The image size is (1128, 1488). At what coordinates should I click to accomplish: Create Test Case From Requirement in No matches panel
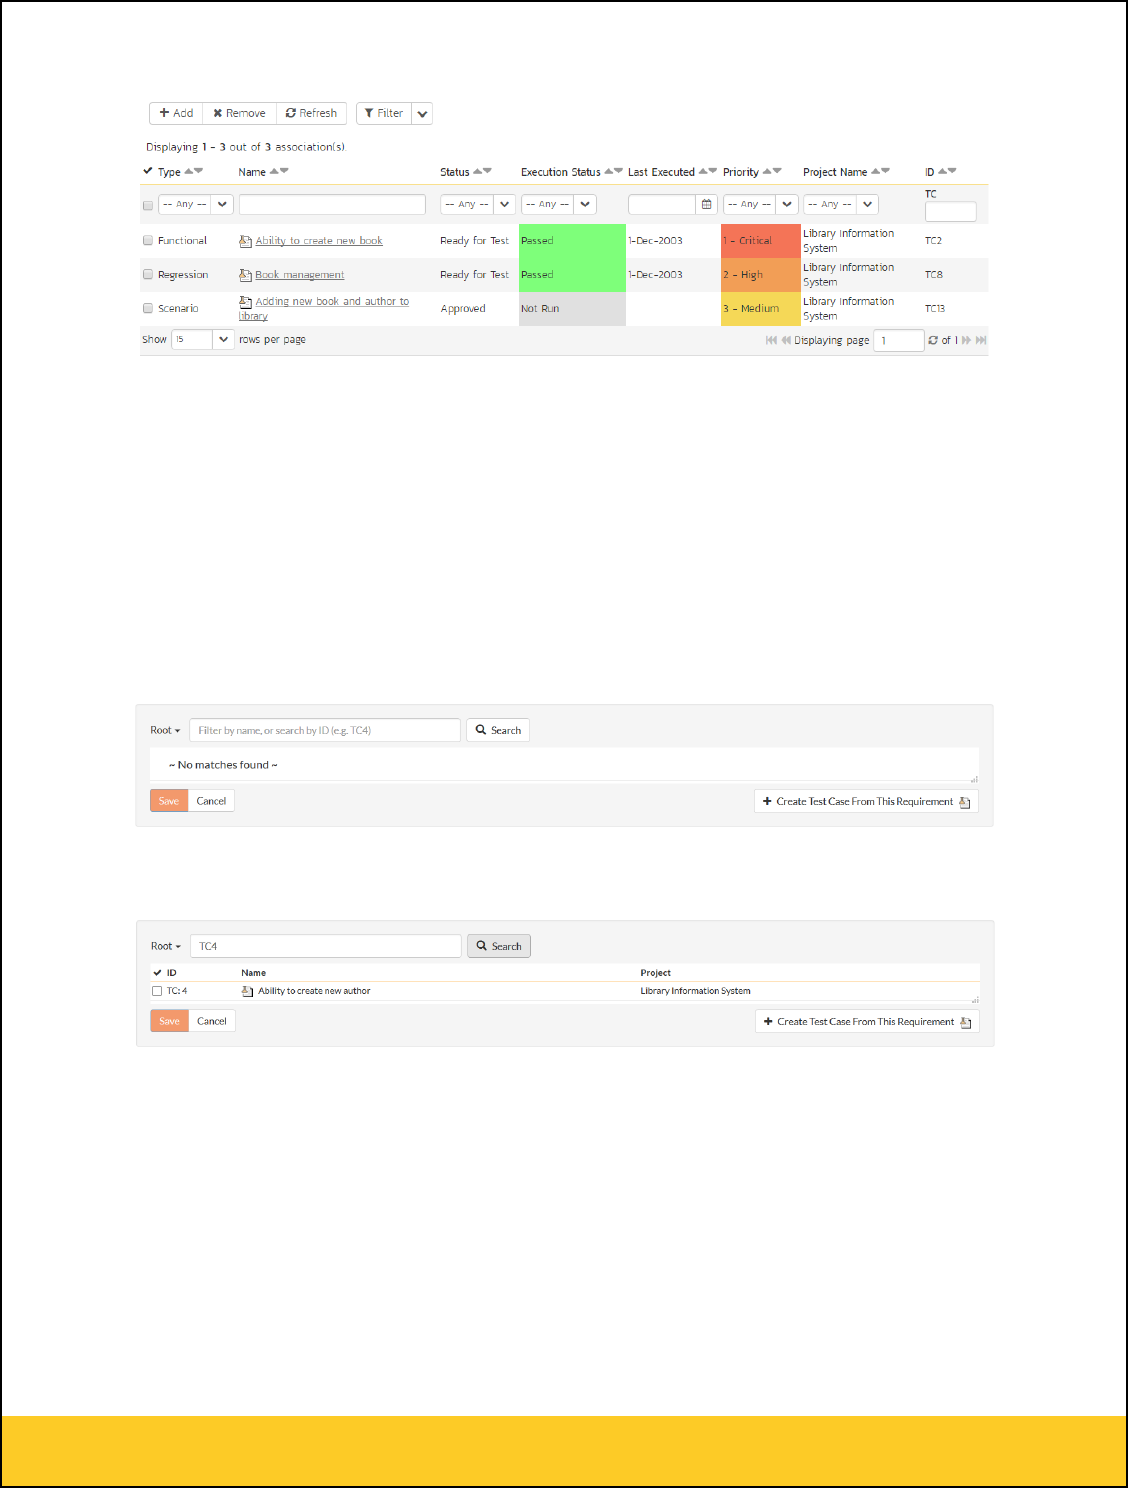tap(866, 801)
